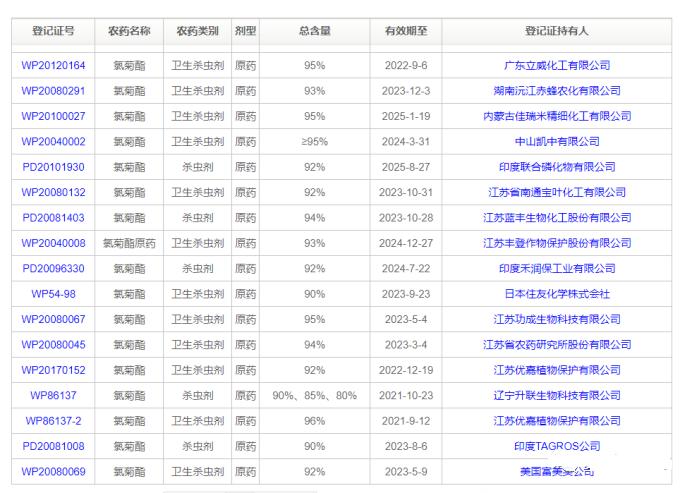692x493 pixels.
Task: Select expiry date 2023-10-28
Action: tap(406, 218)
